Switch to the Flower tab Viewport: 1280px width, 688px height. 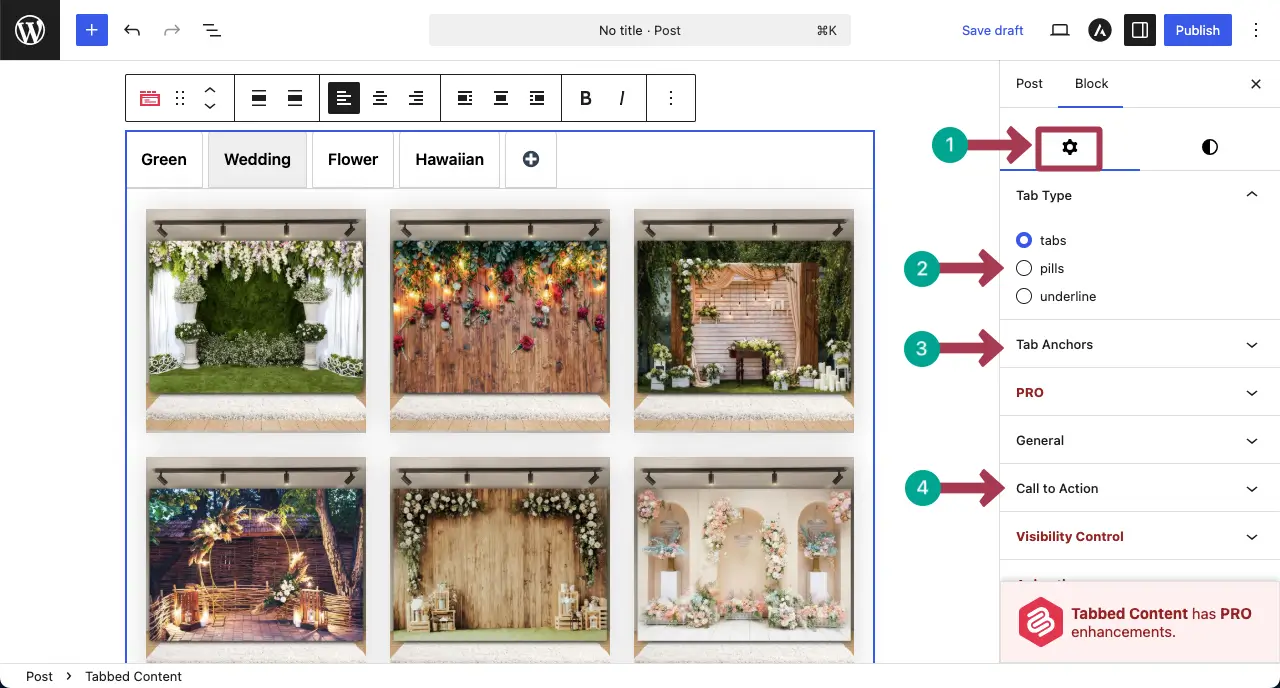pos(352,159)
